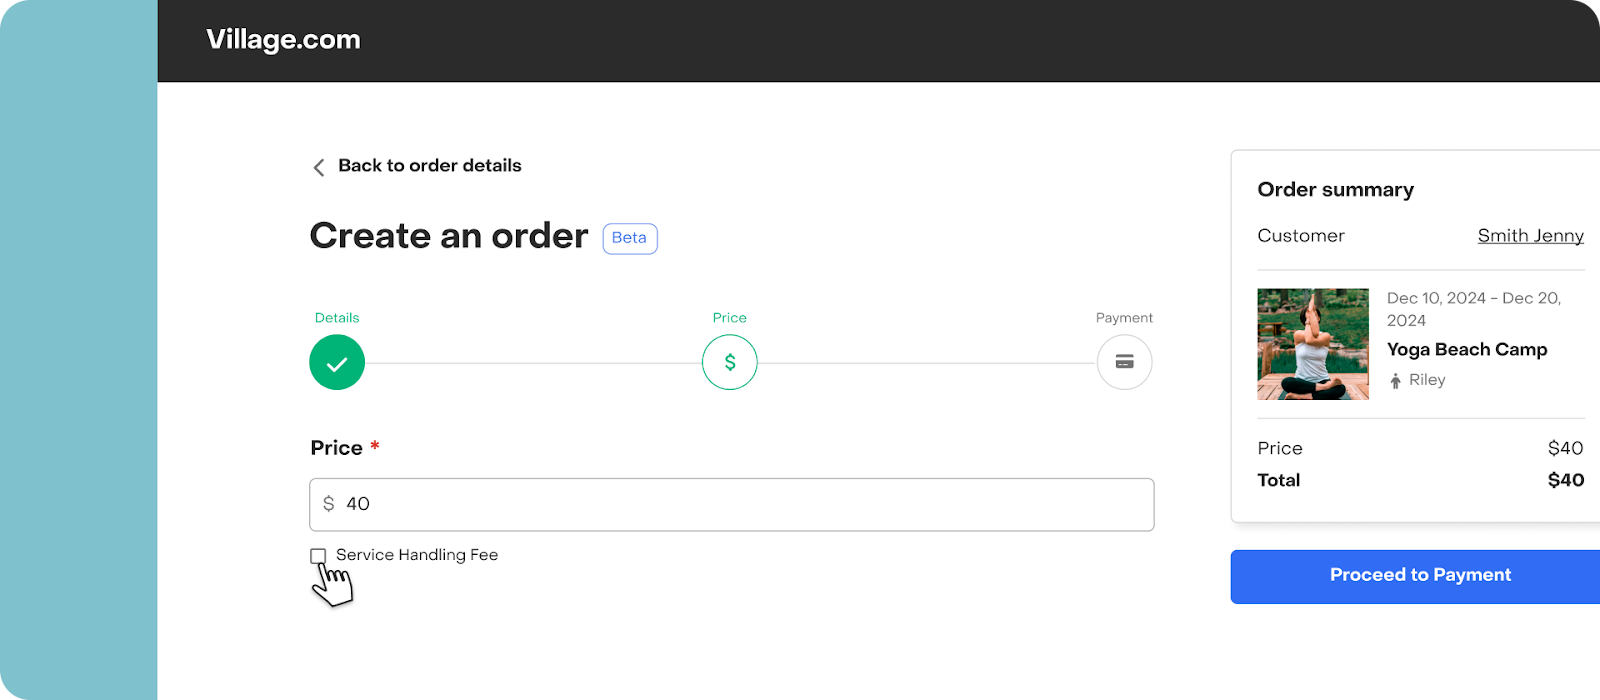Click the $40 amount on the summary Price row

[x=1566, y=448]
